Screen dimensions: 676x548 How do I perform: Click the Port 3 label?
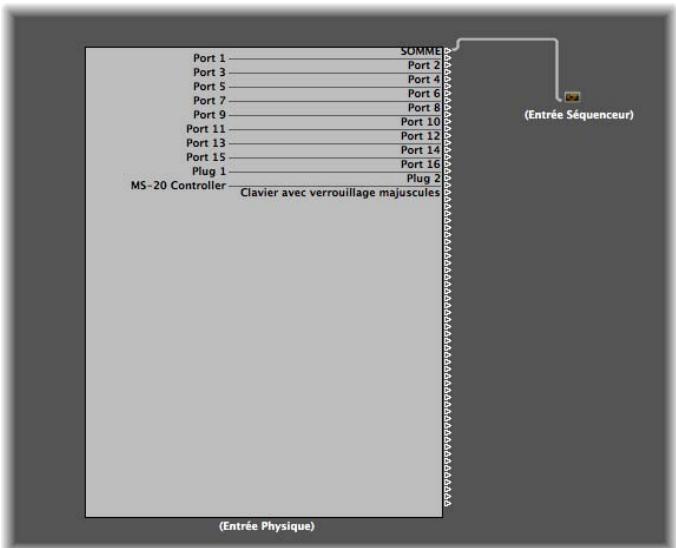tap(209, 72)
